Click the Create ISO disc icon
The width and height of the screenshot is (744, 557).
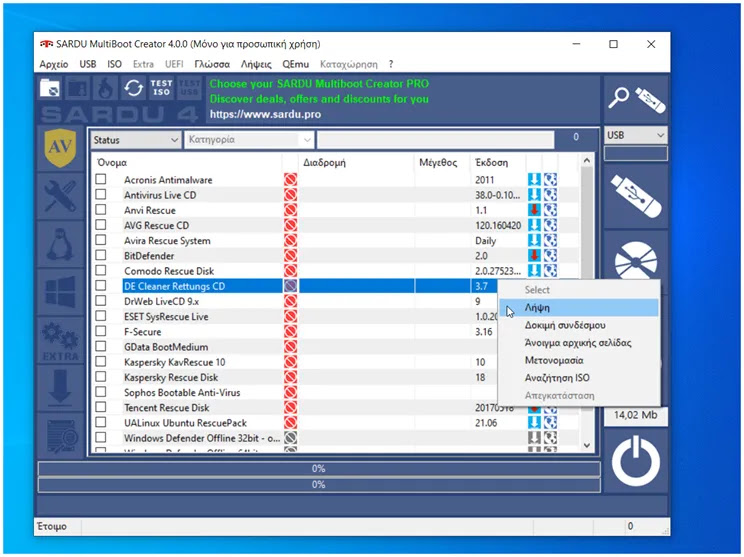pos(636,260)
